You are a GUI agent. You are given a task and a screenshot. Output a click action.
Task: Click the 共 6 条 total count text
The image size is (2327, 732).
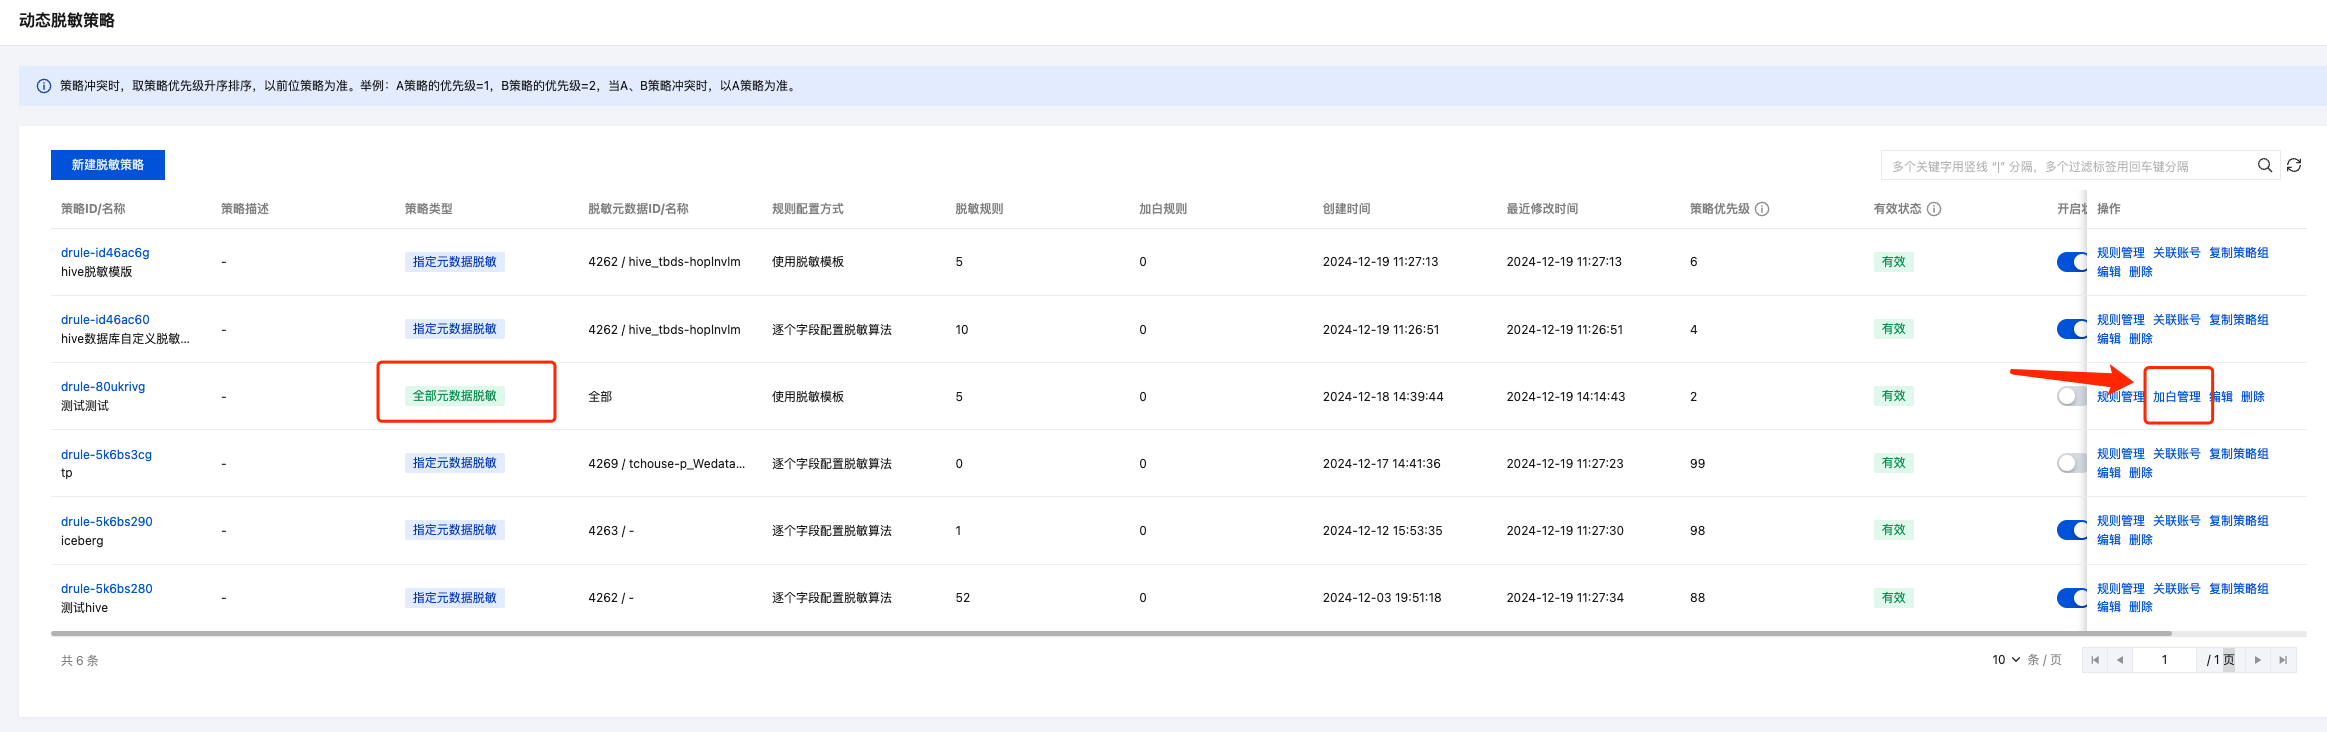click(80, 661)
